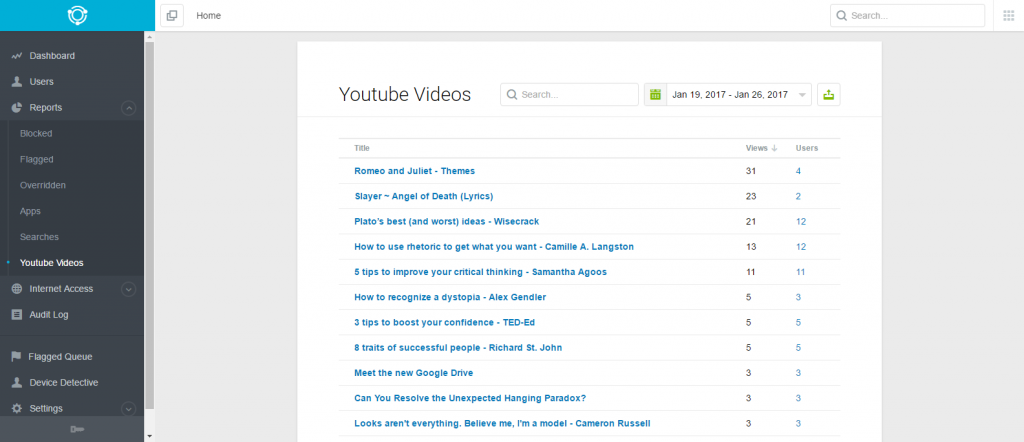Expand the Internet Access chevron
The width and height of the screenshot is (1024, 442).
point(129,289)
